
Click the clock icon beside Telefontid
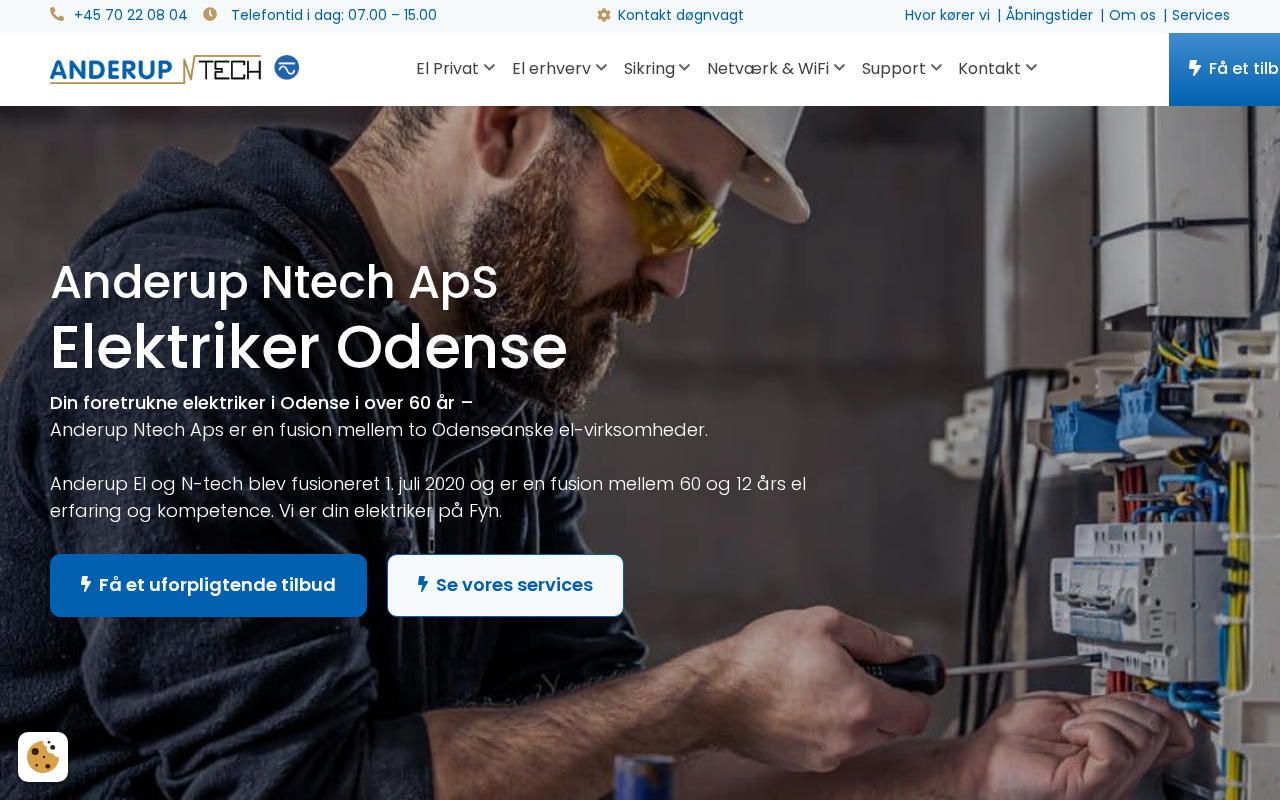click(210, 15)
